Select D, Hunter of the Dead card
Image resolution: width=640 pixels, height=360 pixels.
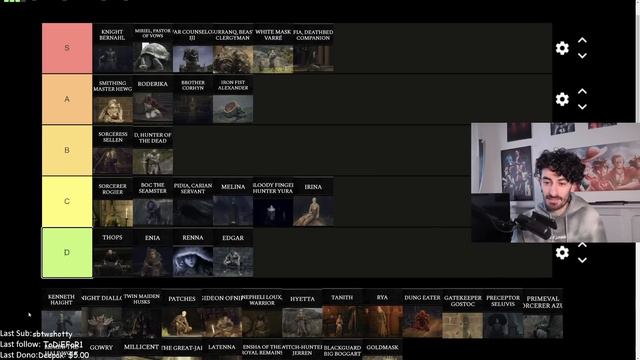click(x=153, y=150)
